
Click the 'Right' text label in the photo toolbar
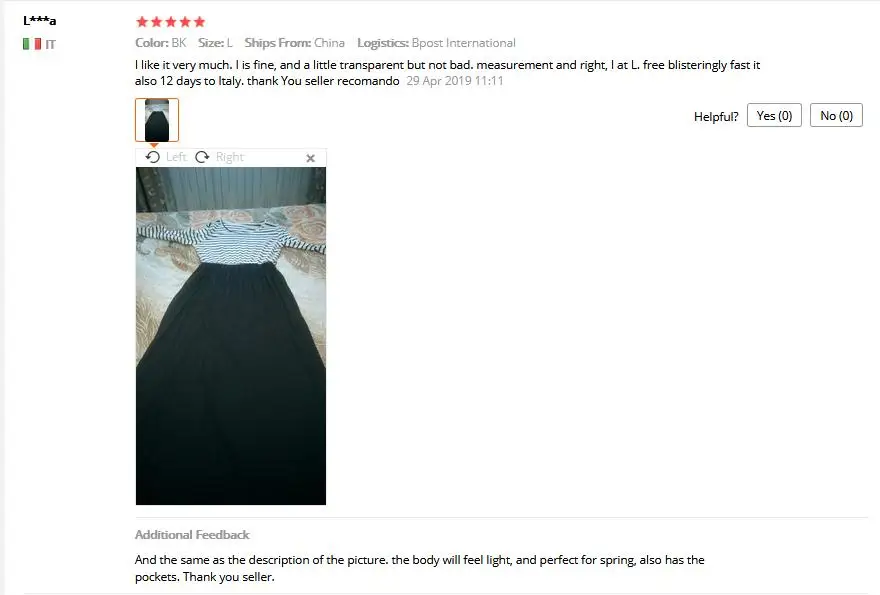[230, 157]
